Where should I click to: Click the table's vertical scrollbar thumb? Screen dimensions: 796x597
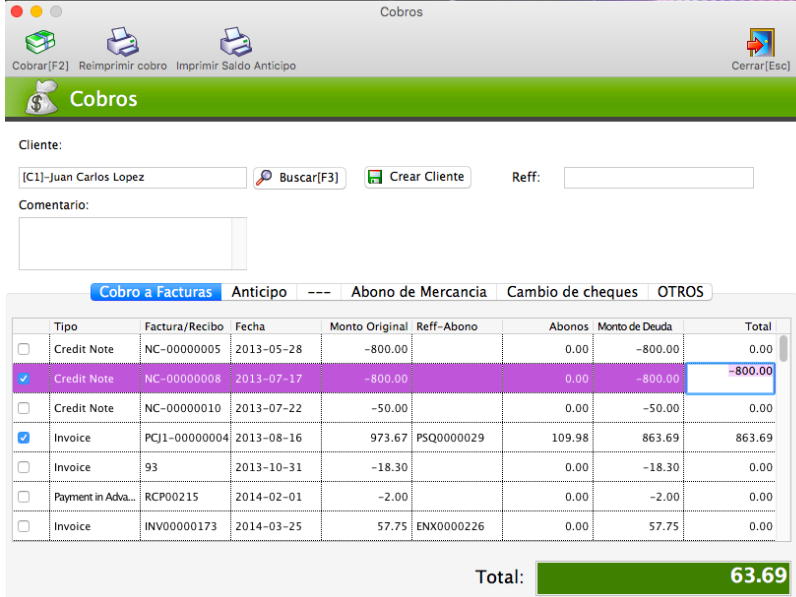pyautogui.click(x=784, y=348)
